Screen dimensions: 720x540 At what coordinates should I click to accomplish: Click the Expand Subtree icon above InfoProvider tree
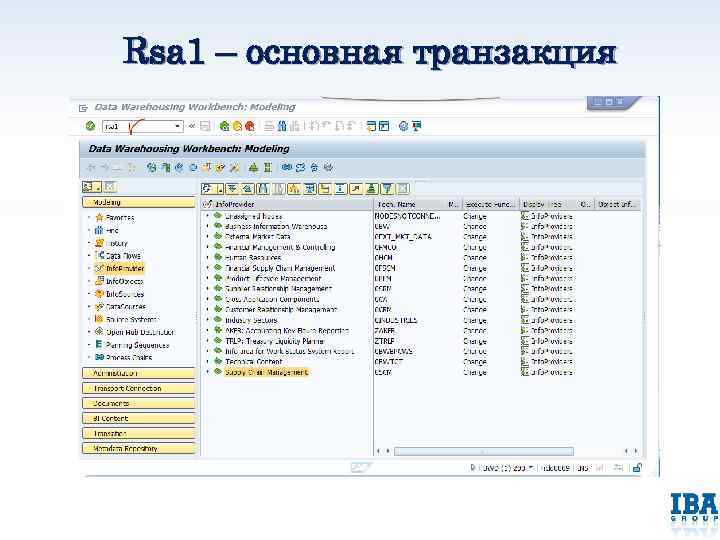[232, 188]
